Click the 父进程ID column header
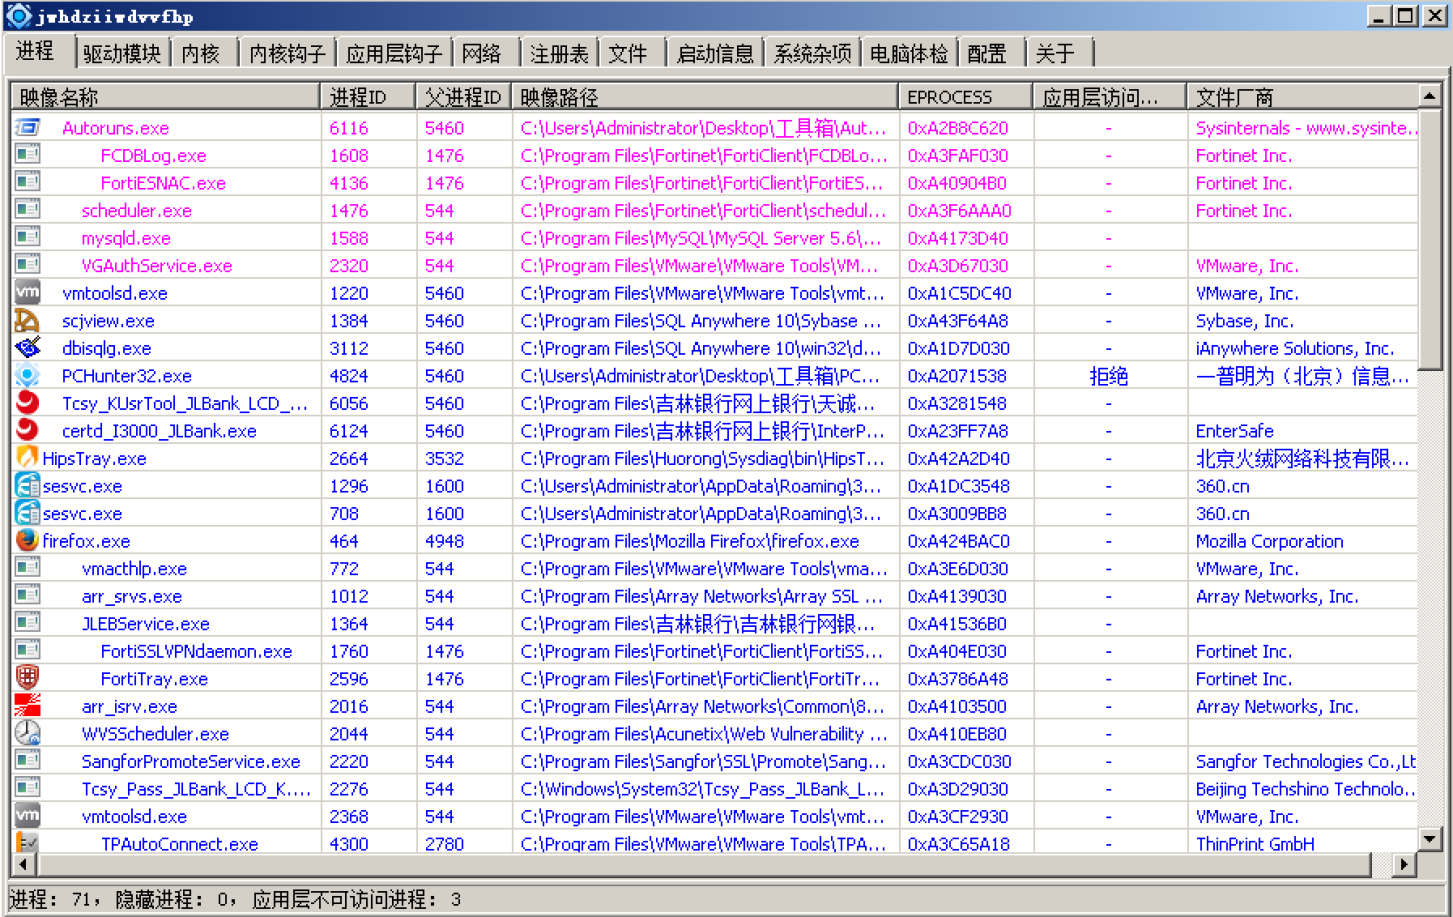The width and height of the screenshot is (1453, 917). pyautogui.click(x=464, y=97)
